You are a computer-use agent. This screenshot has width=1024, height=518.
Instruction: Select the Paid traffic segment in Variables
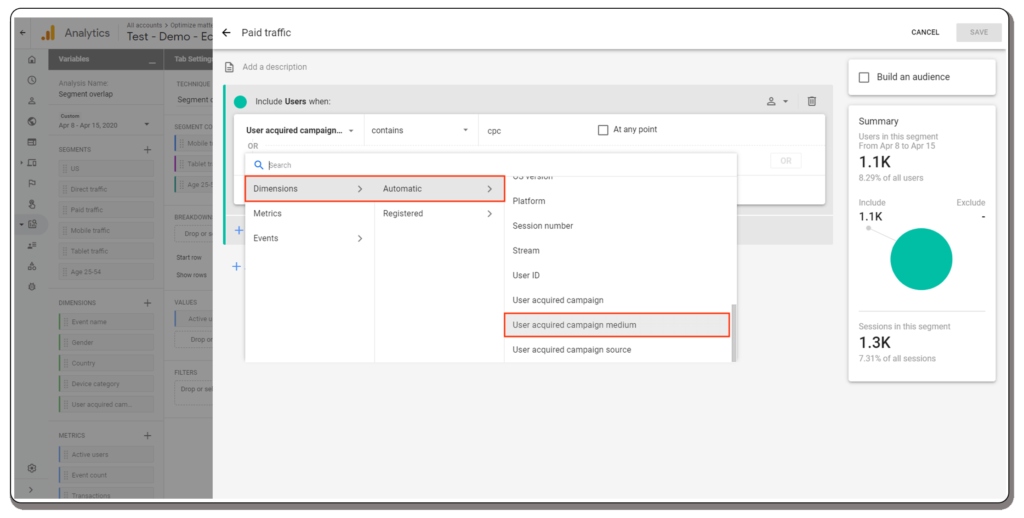tap(106, 210)
